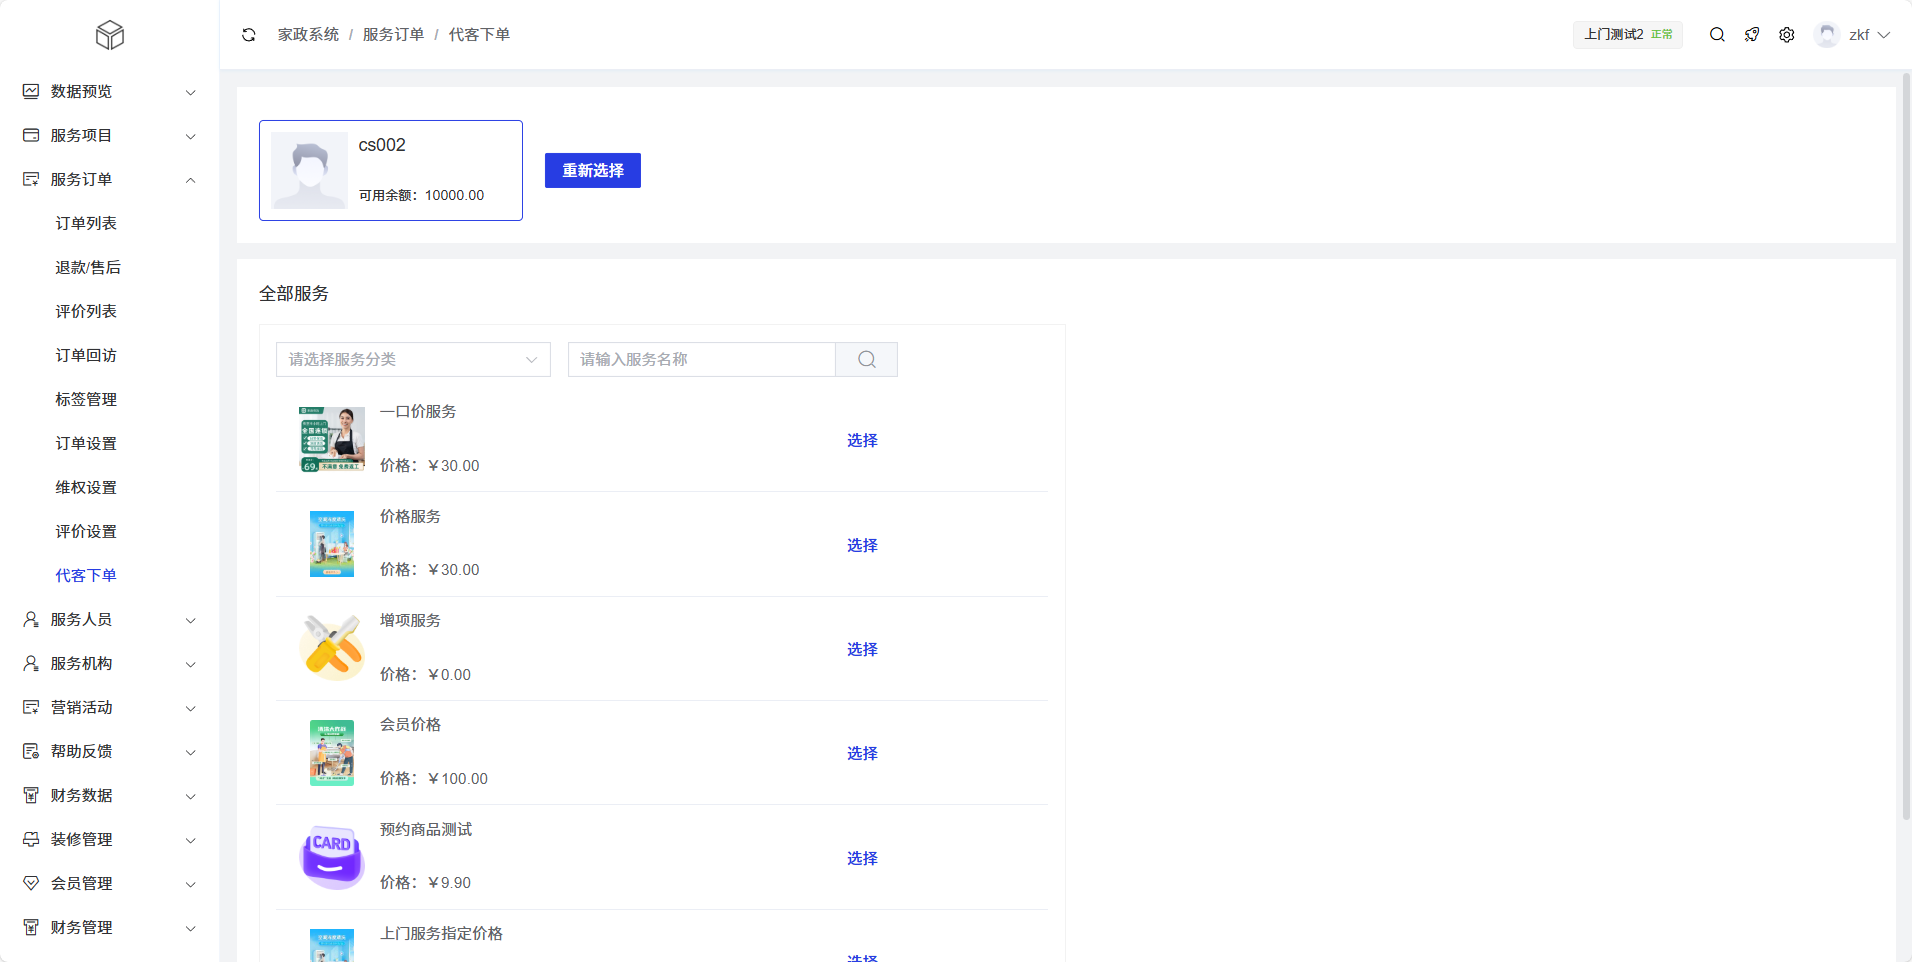Focus the 请输入服务名称 search field
Screen dimensions: 1912x962
(701, 360)
